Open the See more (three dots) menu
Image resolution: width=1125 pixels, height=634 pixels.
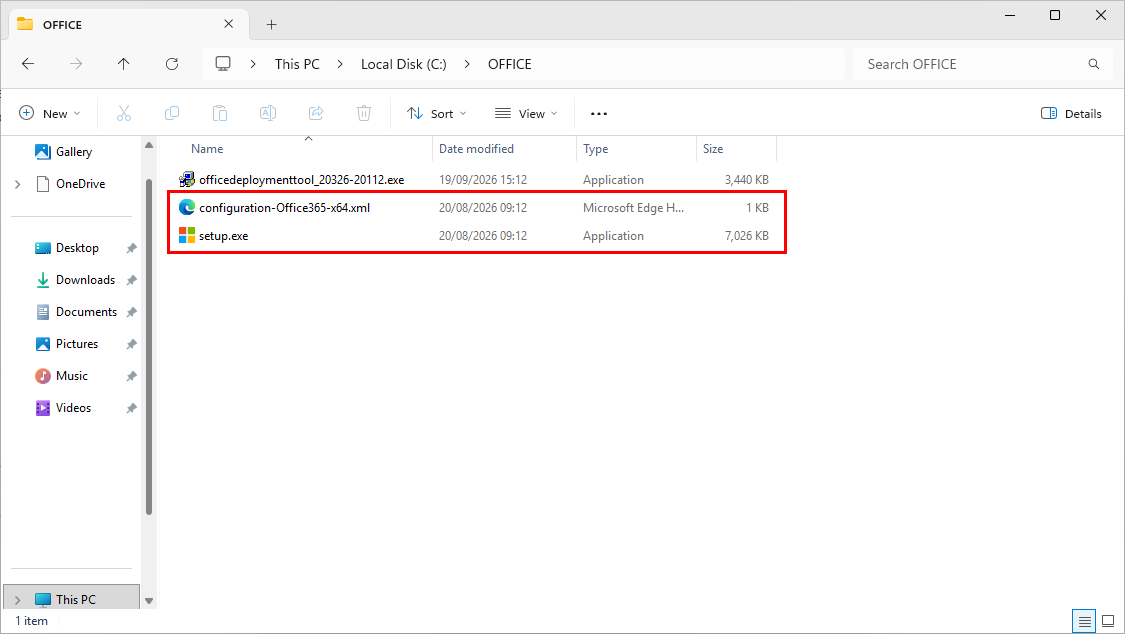point(598,113)
